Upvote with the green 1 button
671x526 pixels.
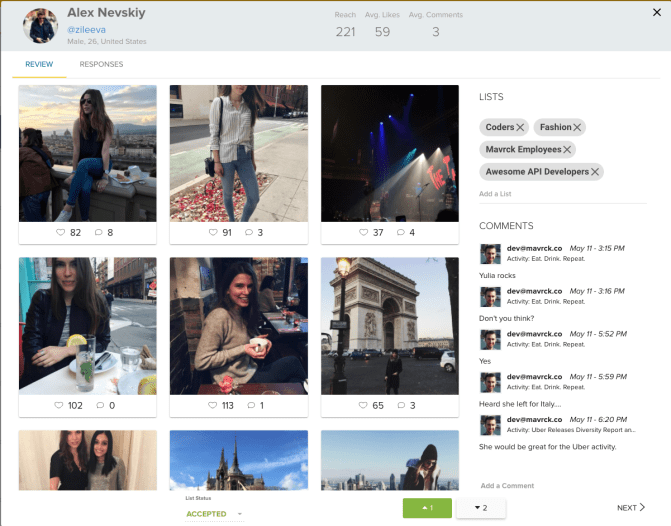pyautogui.click(x=427, y=508)
